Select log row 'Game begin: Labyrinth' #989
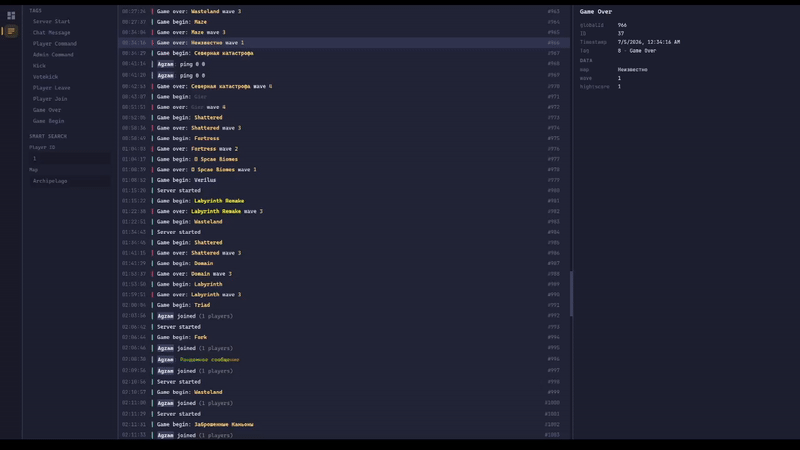Screen dimensions: 800x450 click(344, 284)
